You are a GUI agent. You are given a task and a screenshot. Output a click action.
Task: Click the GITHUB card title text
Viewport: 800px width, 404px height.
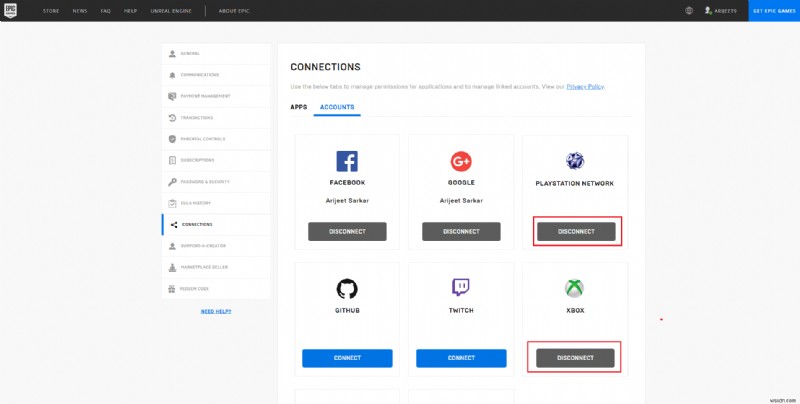(347, 310)
